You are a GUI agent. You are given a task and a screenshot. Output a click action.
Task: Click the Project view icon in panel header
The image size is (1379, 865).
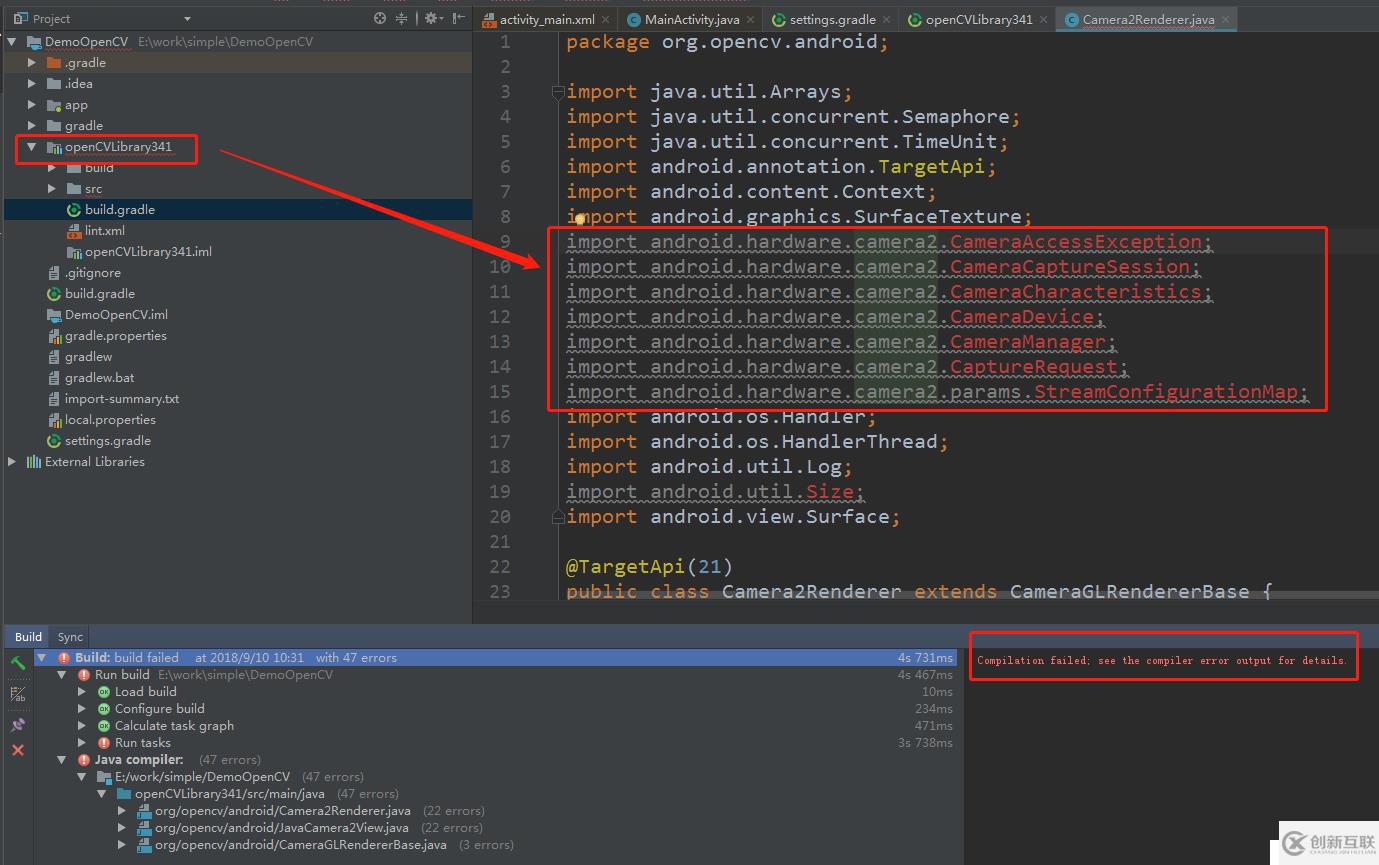click(20, 18)
